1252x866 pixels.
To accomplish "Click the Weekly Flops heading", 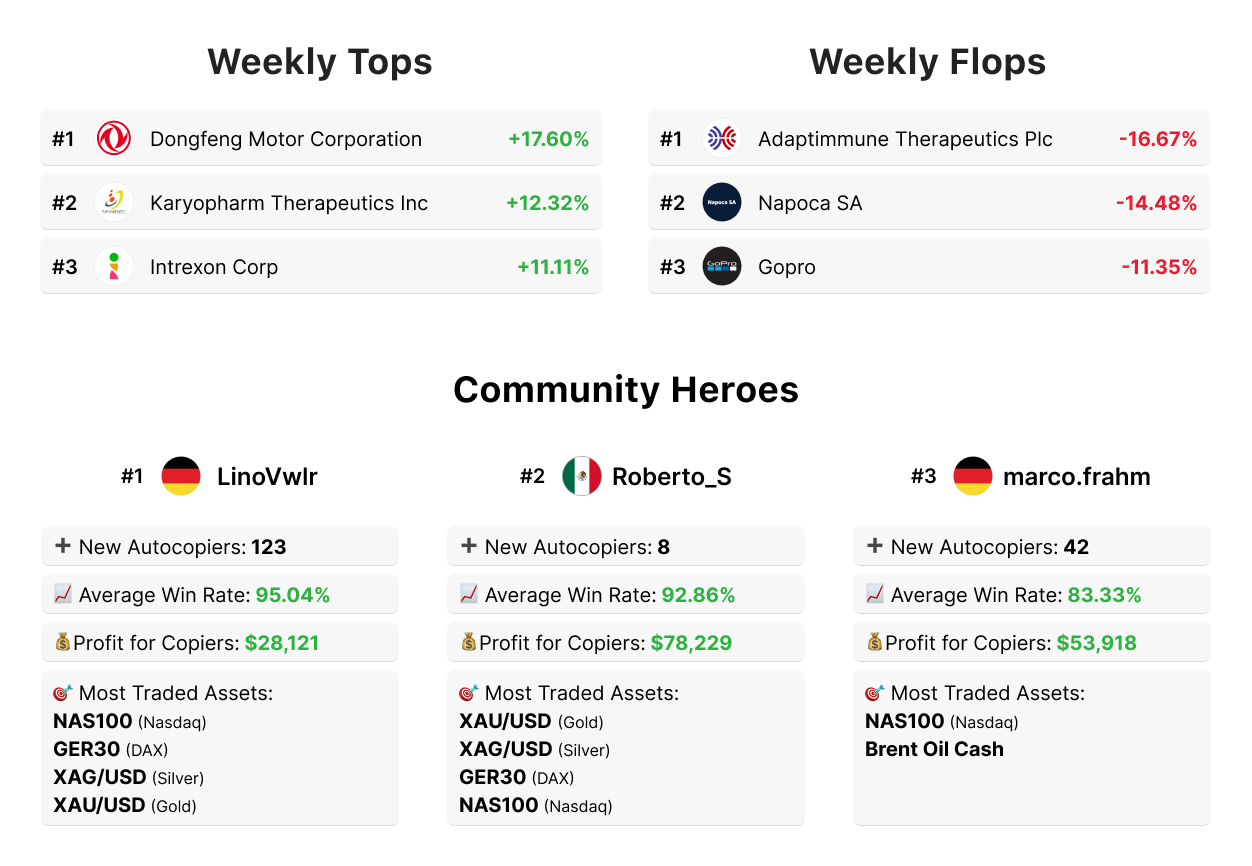I will tap(928, 62).
